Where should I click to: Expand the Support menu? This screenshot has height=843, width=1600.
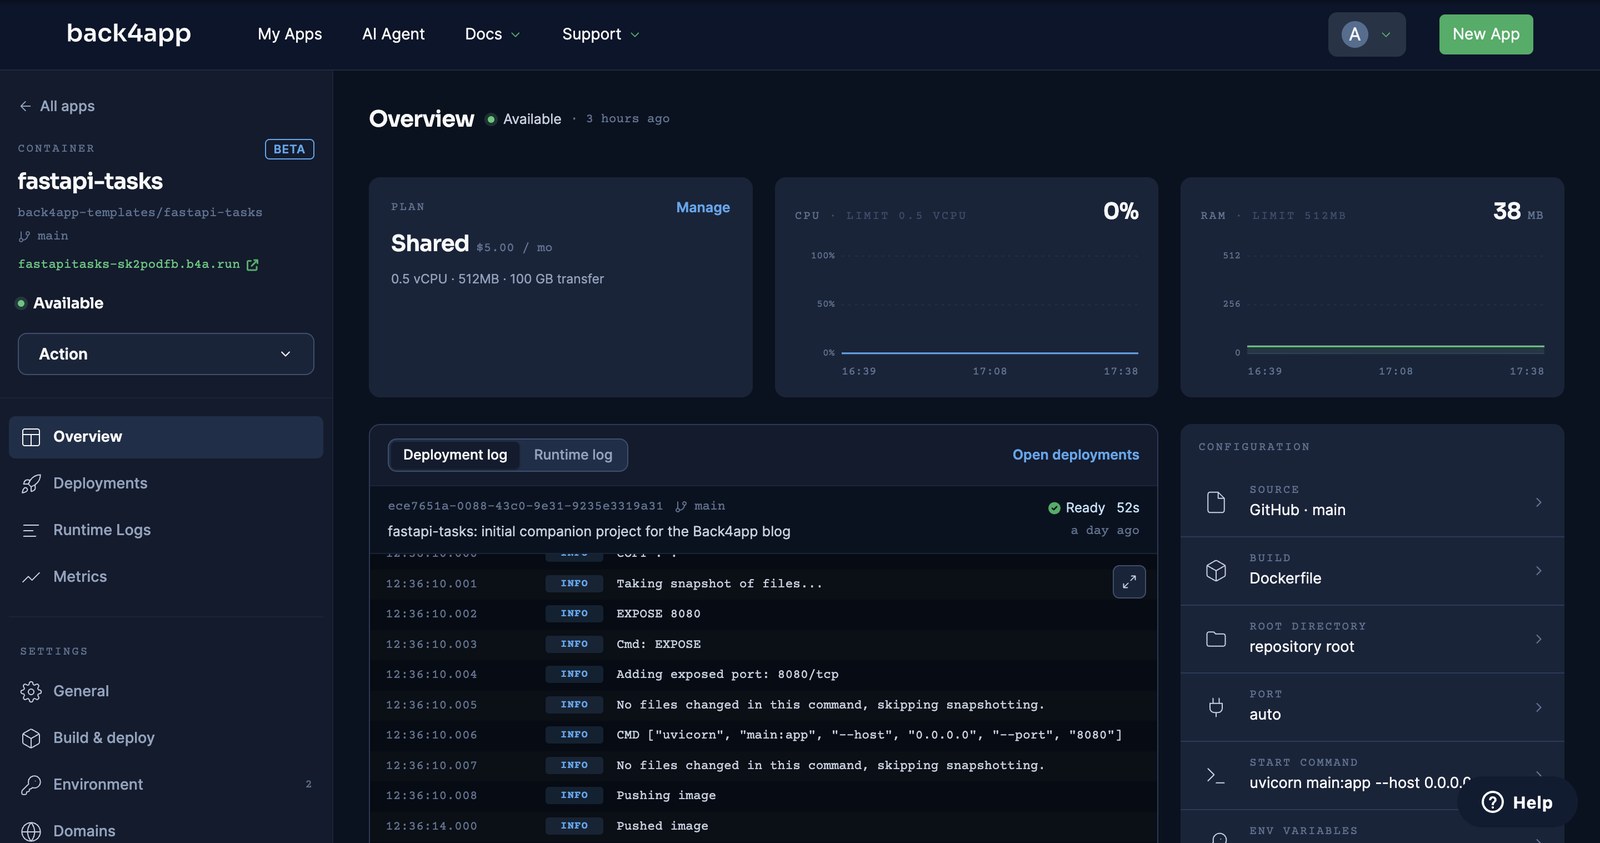click(x=600, y=34)
